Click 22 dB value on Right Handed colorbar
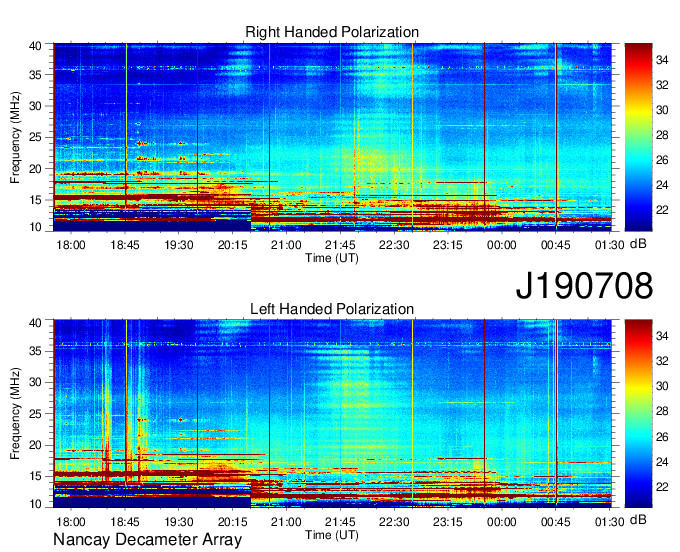The width and height of the screenshot is (680, 552). [x=662, y=210]
